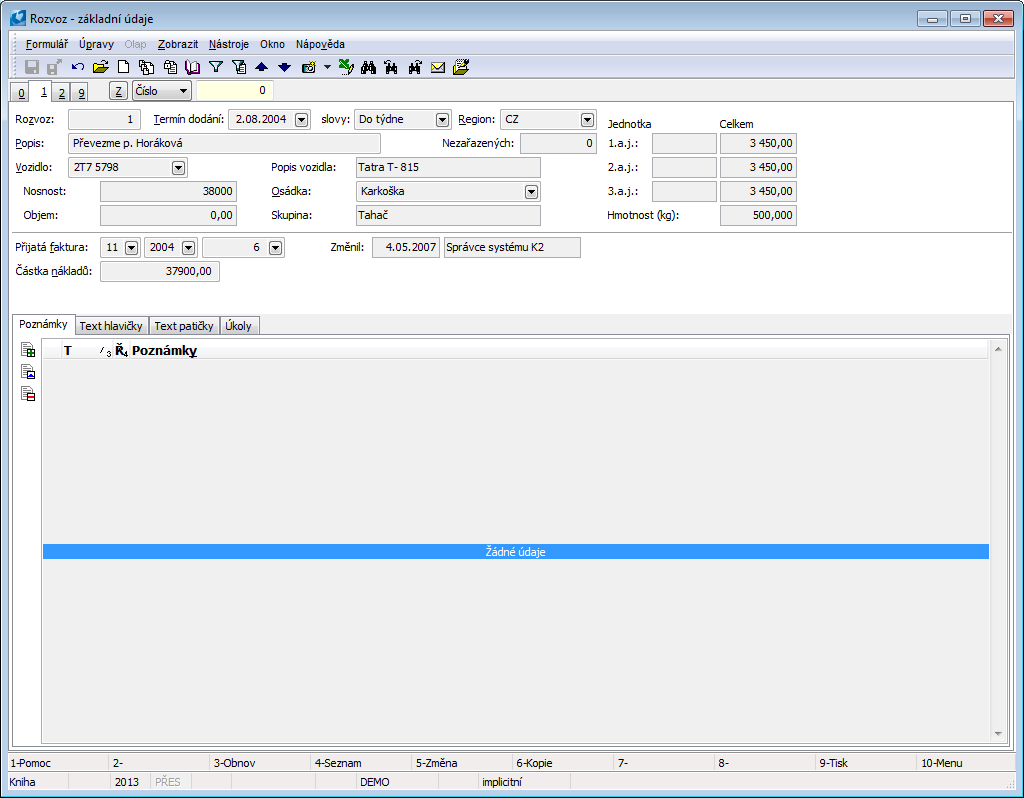The width and height of the screenshot is (1024, 798).
Task: Switch to the Text hlavičky tab
Action: 112,326
